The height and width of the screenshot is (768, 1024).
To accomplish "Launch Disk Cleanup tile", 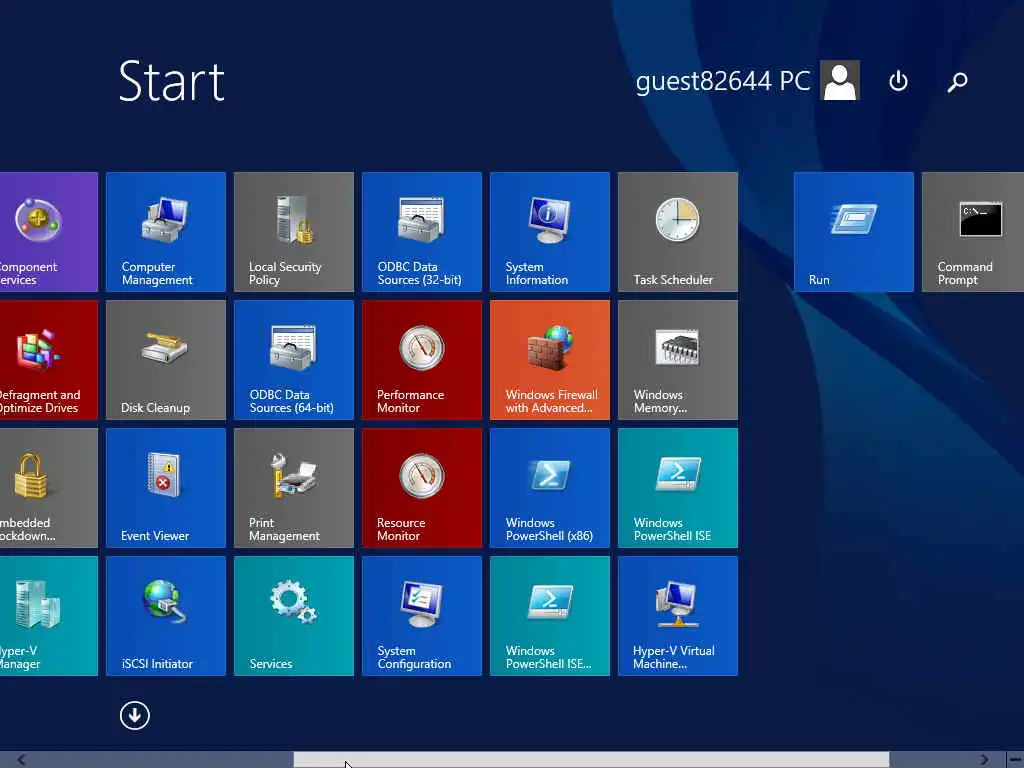I will 166,360.
